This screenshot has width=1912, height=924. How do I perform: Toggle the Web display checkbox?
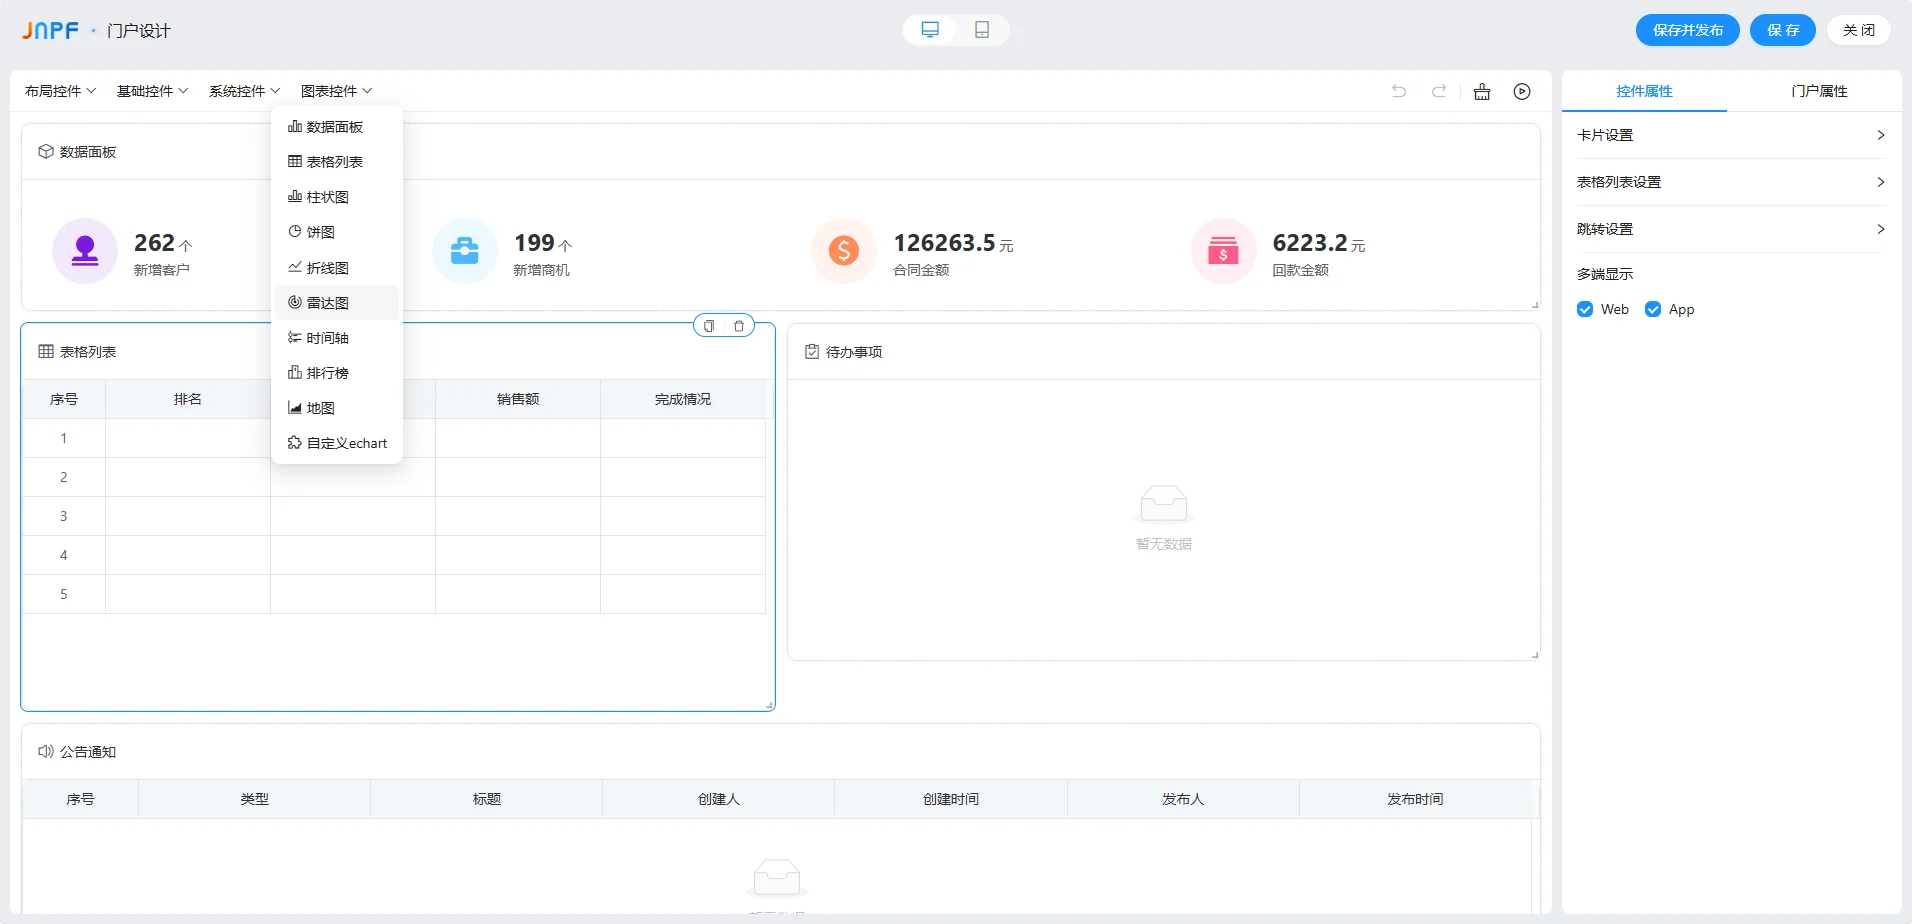[1585, 310]
